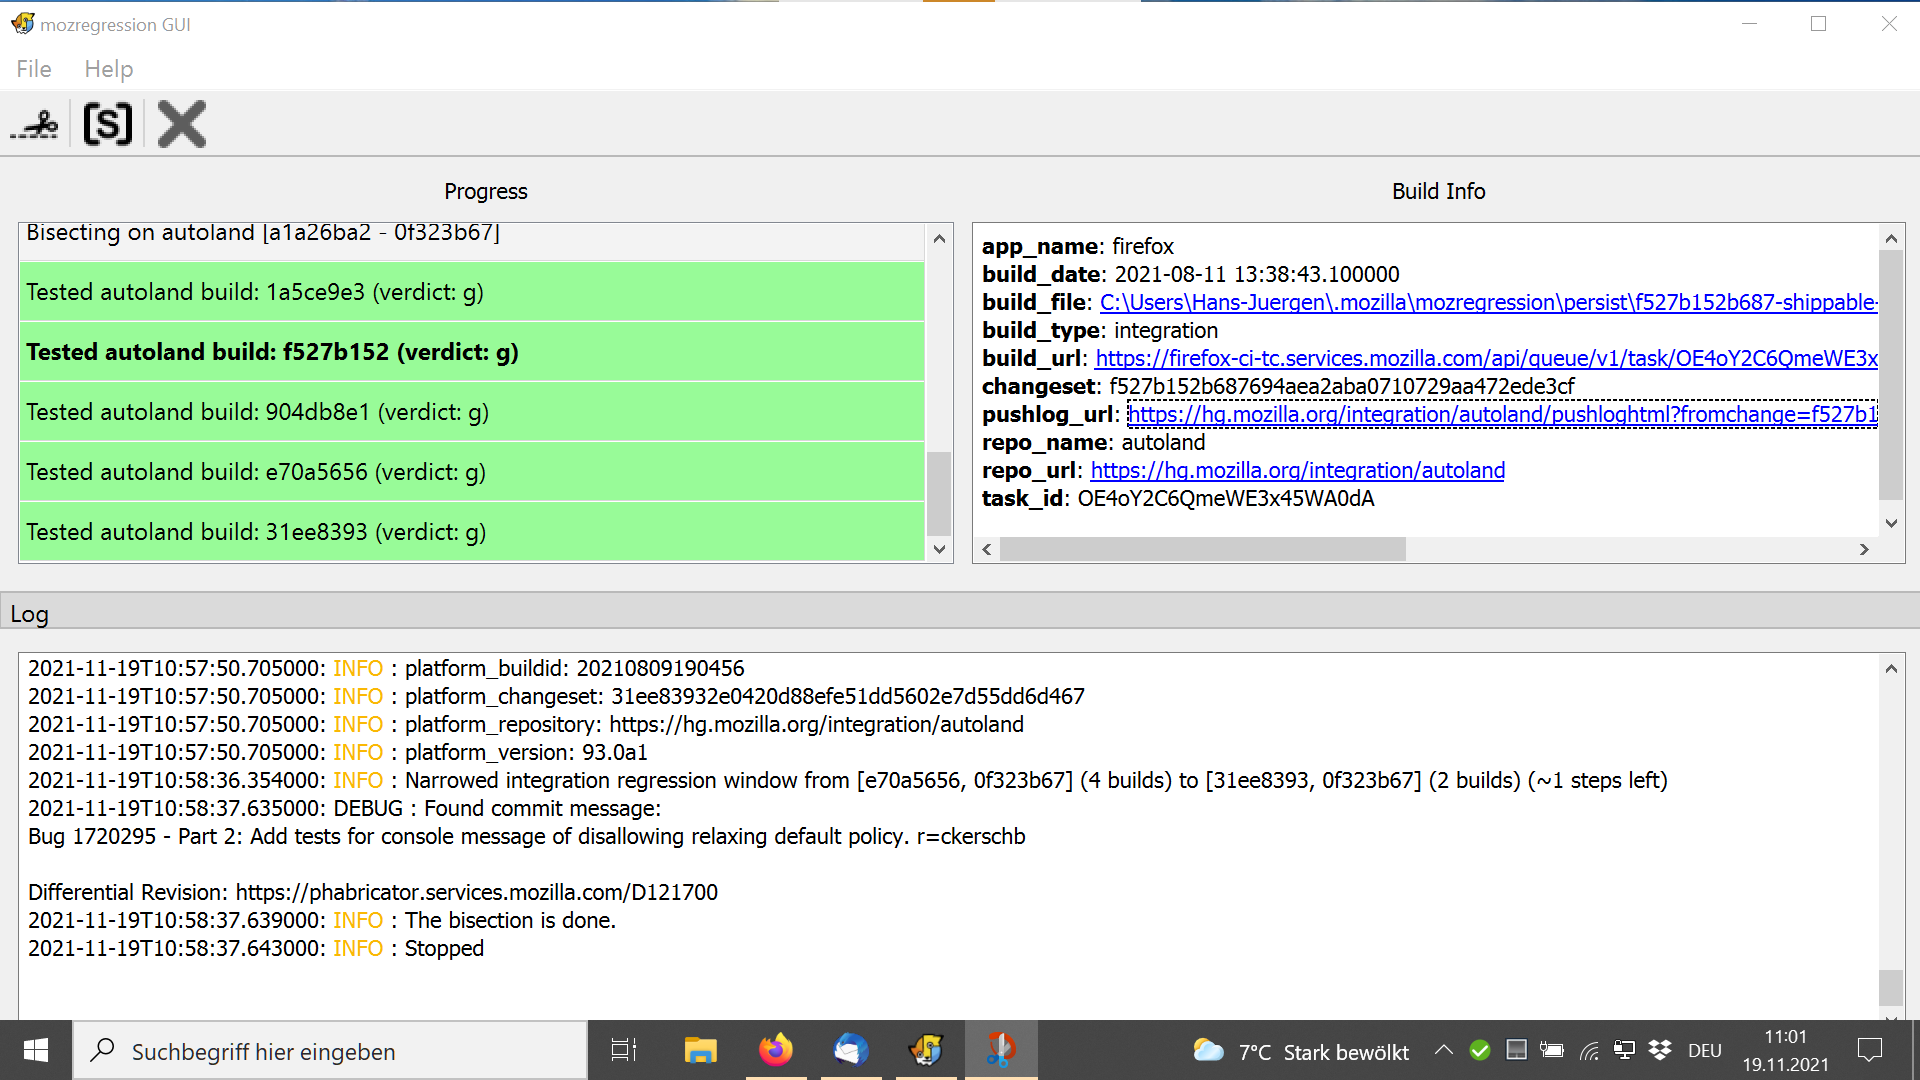
Task: Open the pushlog_url link
Action: [x=1502, y=415]
